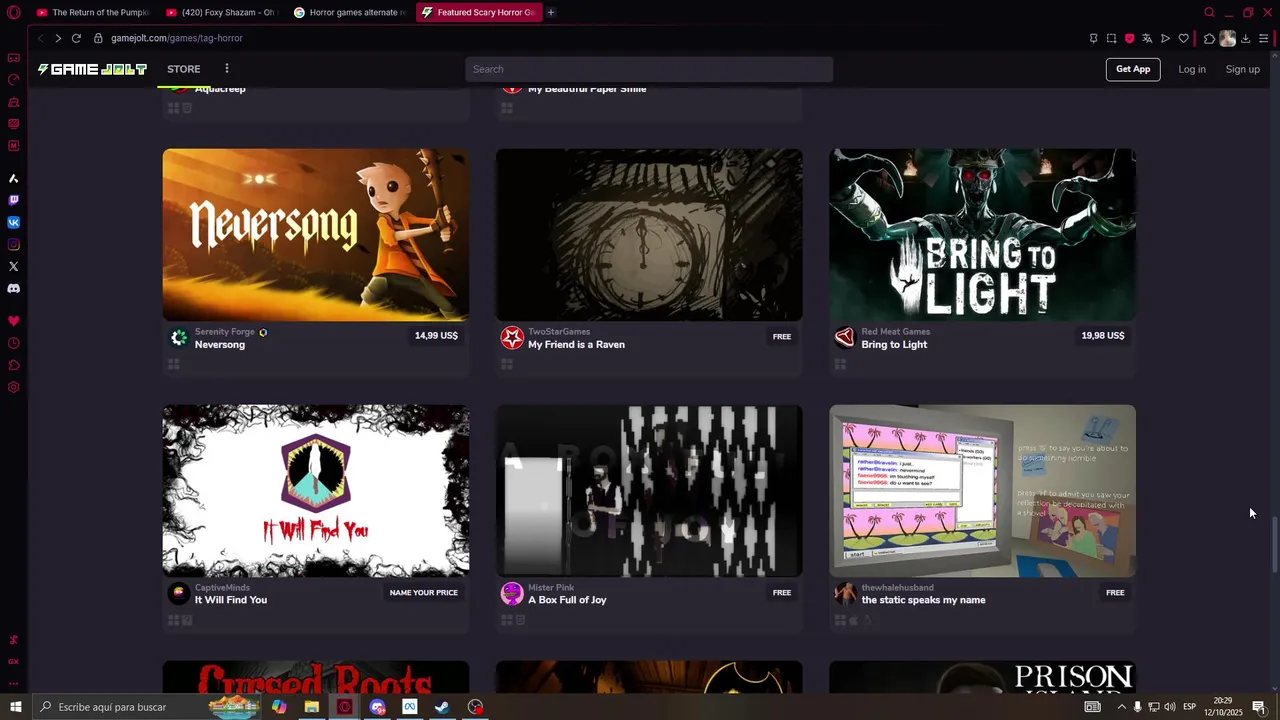Switch to the Foxy Shazam YouTube tab

point(221,12)
